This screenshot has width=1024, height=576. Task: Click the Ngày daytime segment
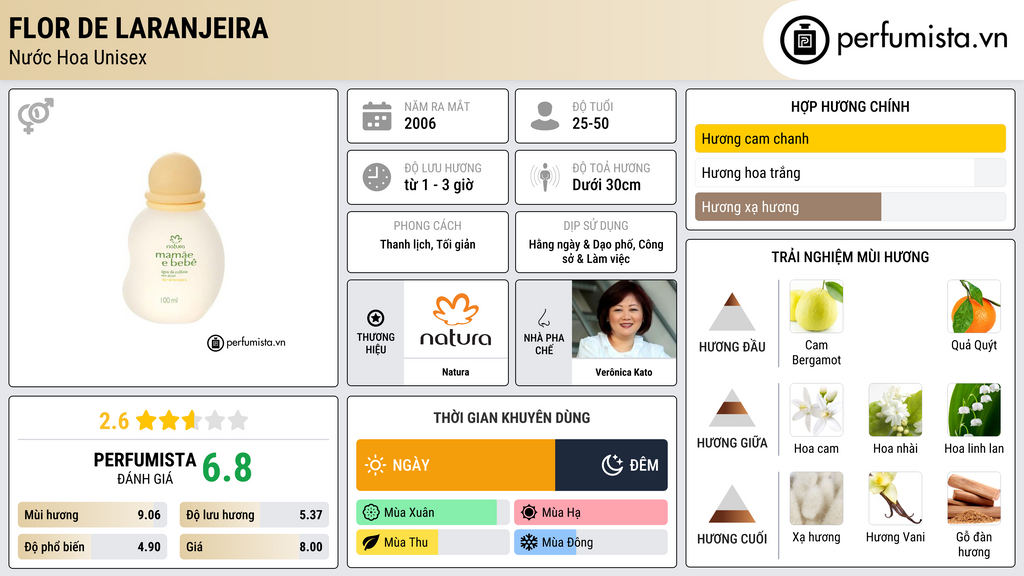pos(456,465)
